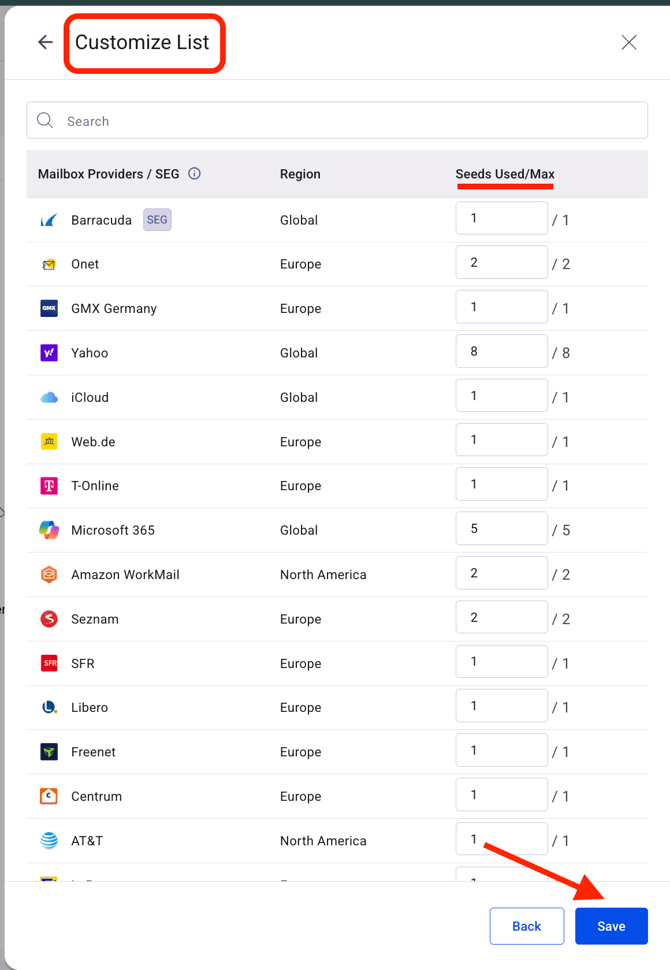Viewport: 670px width, 970px height.
Task: Click the search magnifier icon
Action: [x=45, y=121]
